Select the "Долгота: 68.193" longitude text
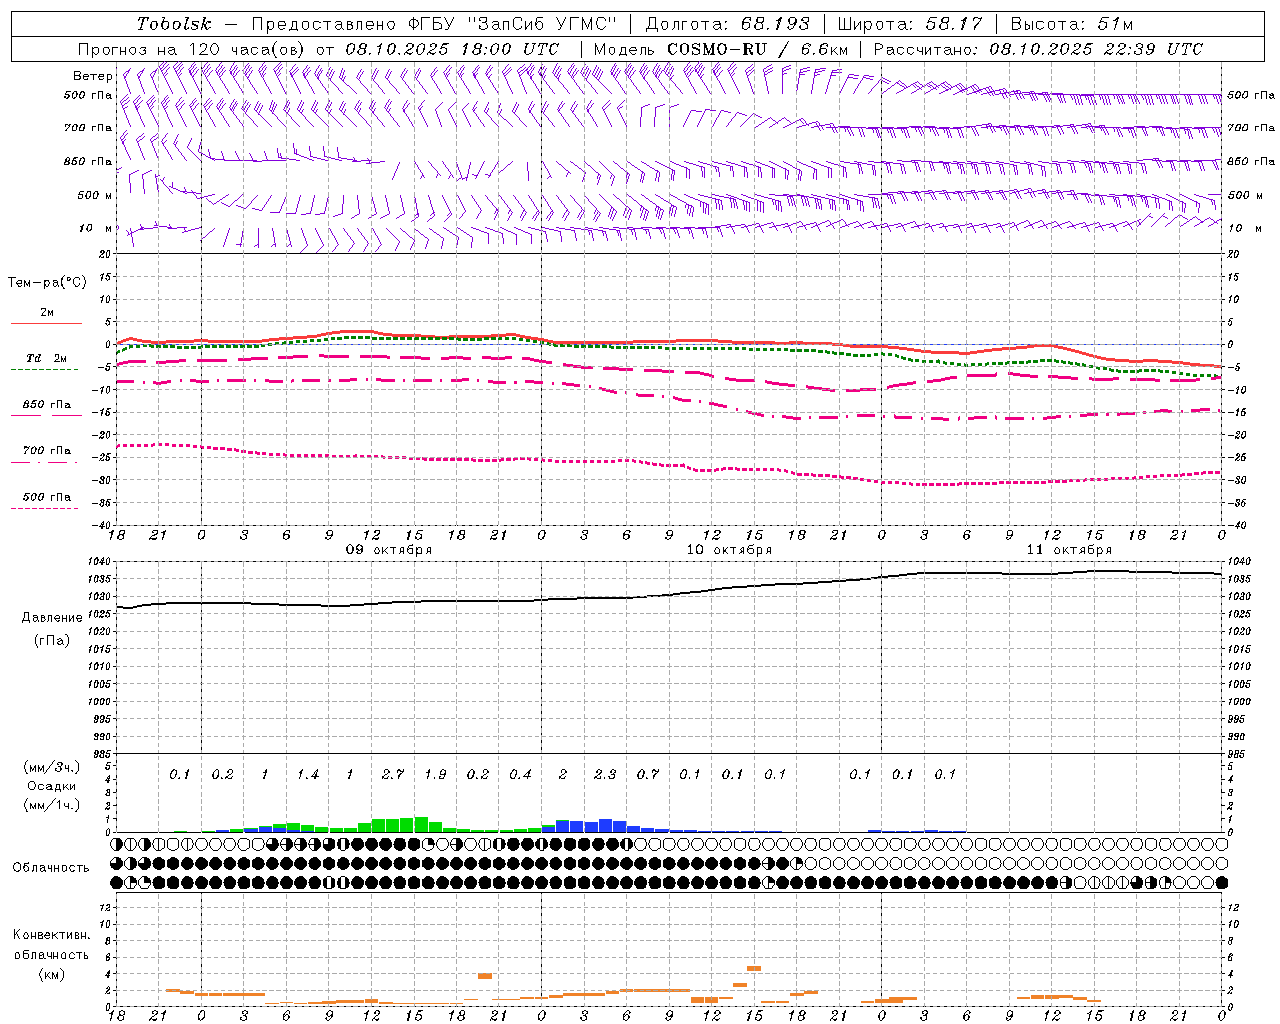 point(727,24)
